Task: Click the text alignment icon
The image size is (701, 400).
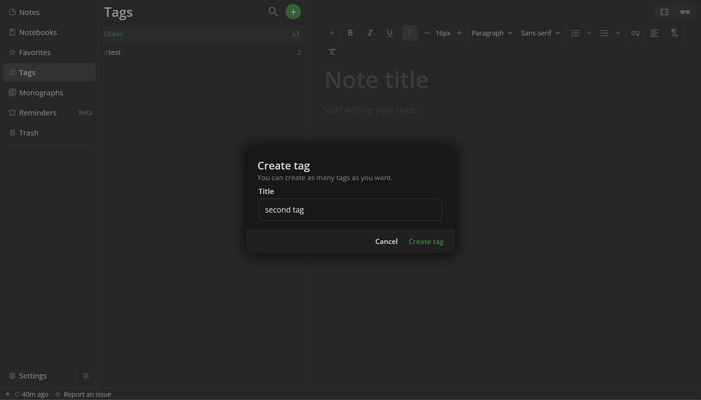Action: (655, 33)
